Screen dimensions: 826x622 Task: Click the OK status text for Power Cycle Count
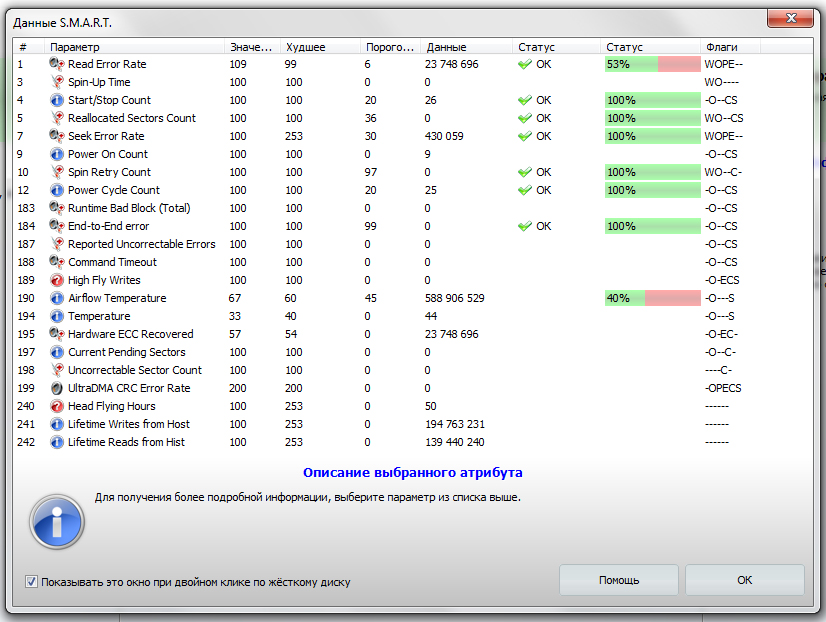[x=544, y=190]
